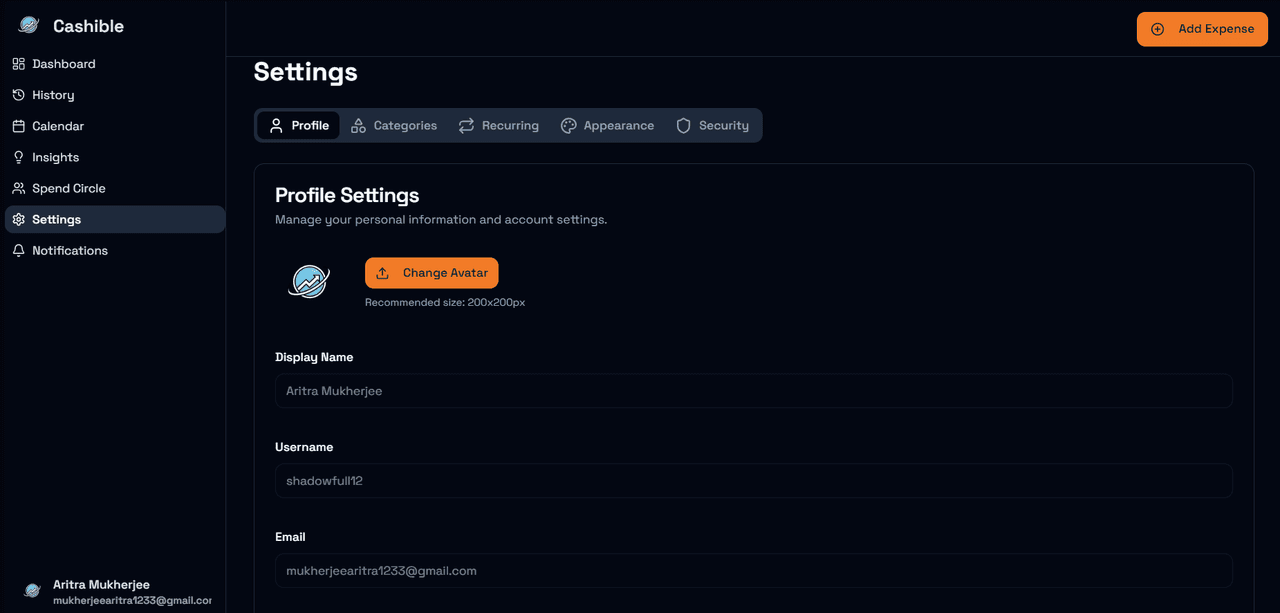Open the Aritra Mukherjee account footer

click(x=115, y=591)
